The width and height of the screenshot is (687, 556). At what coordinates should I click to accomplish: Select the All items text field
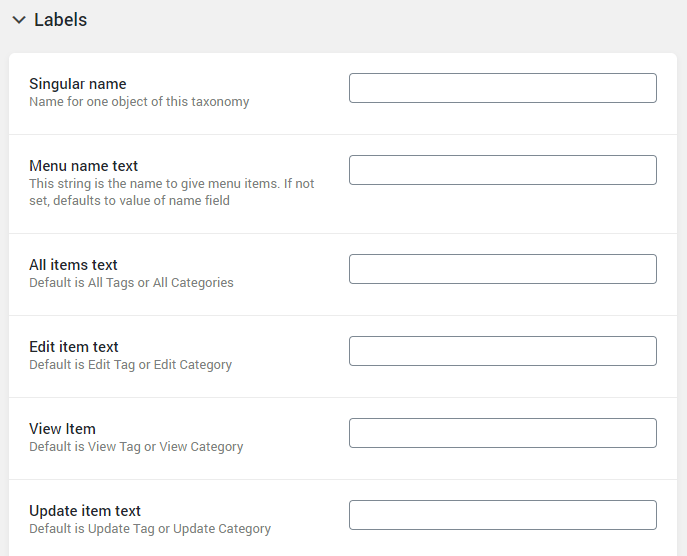[x=503, y=269]
